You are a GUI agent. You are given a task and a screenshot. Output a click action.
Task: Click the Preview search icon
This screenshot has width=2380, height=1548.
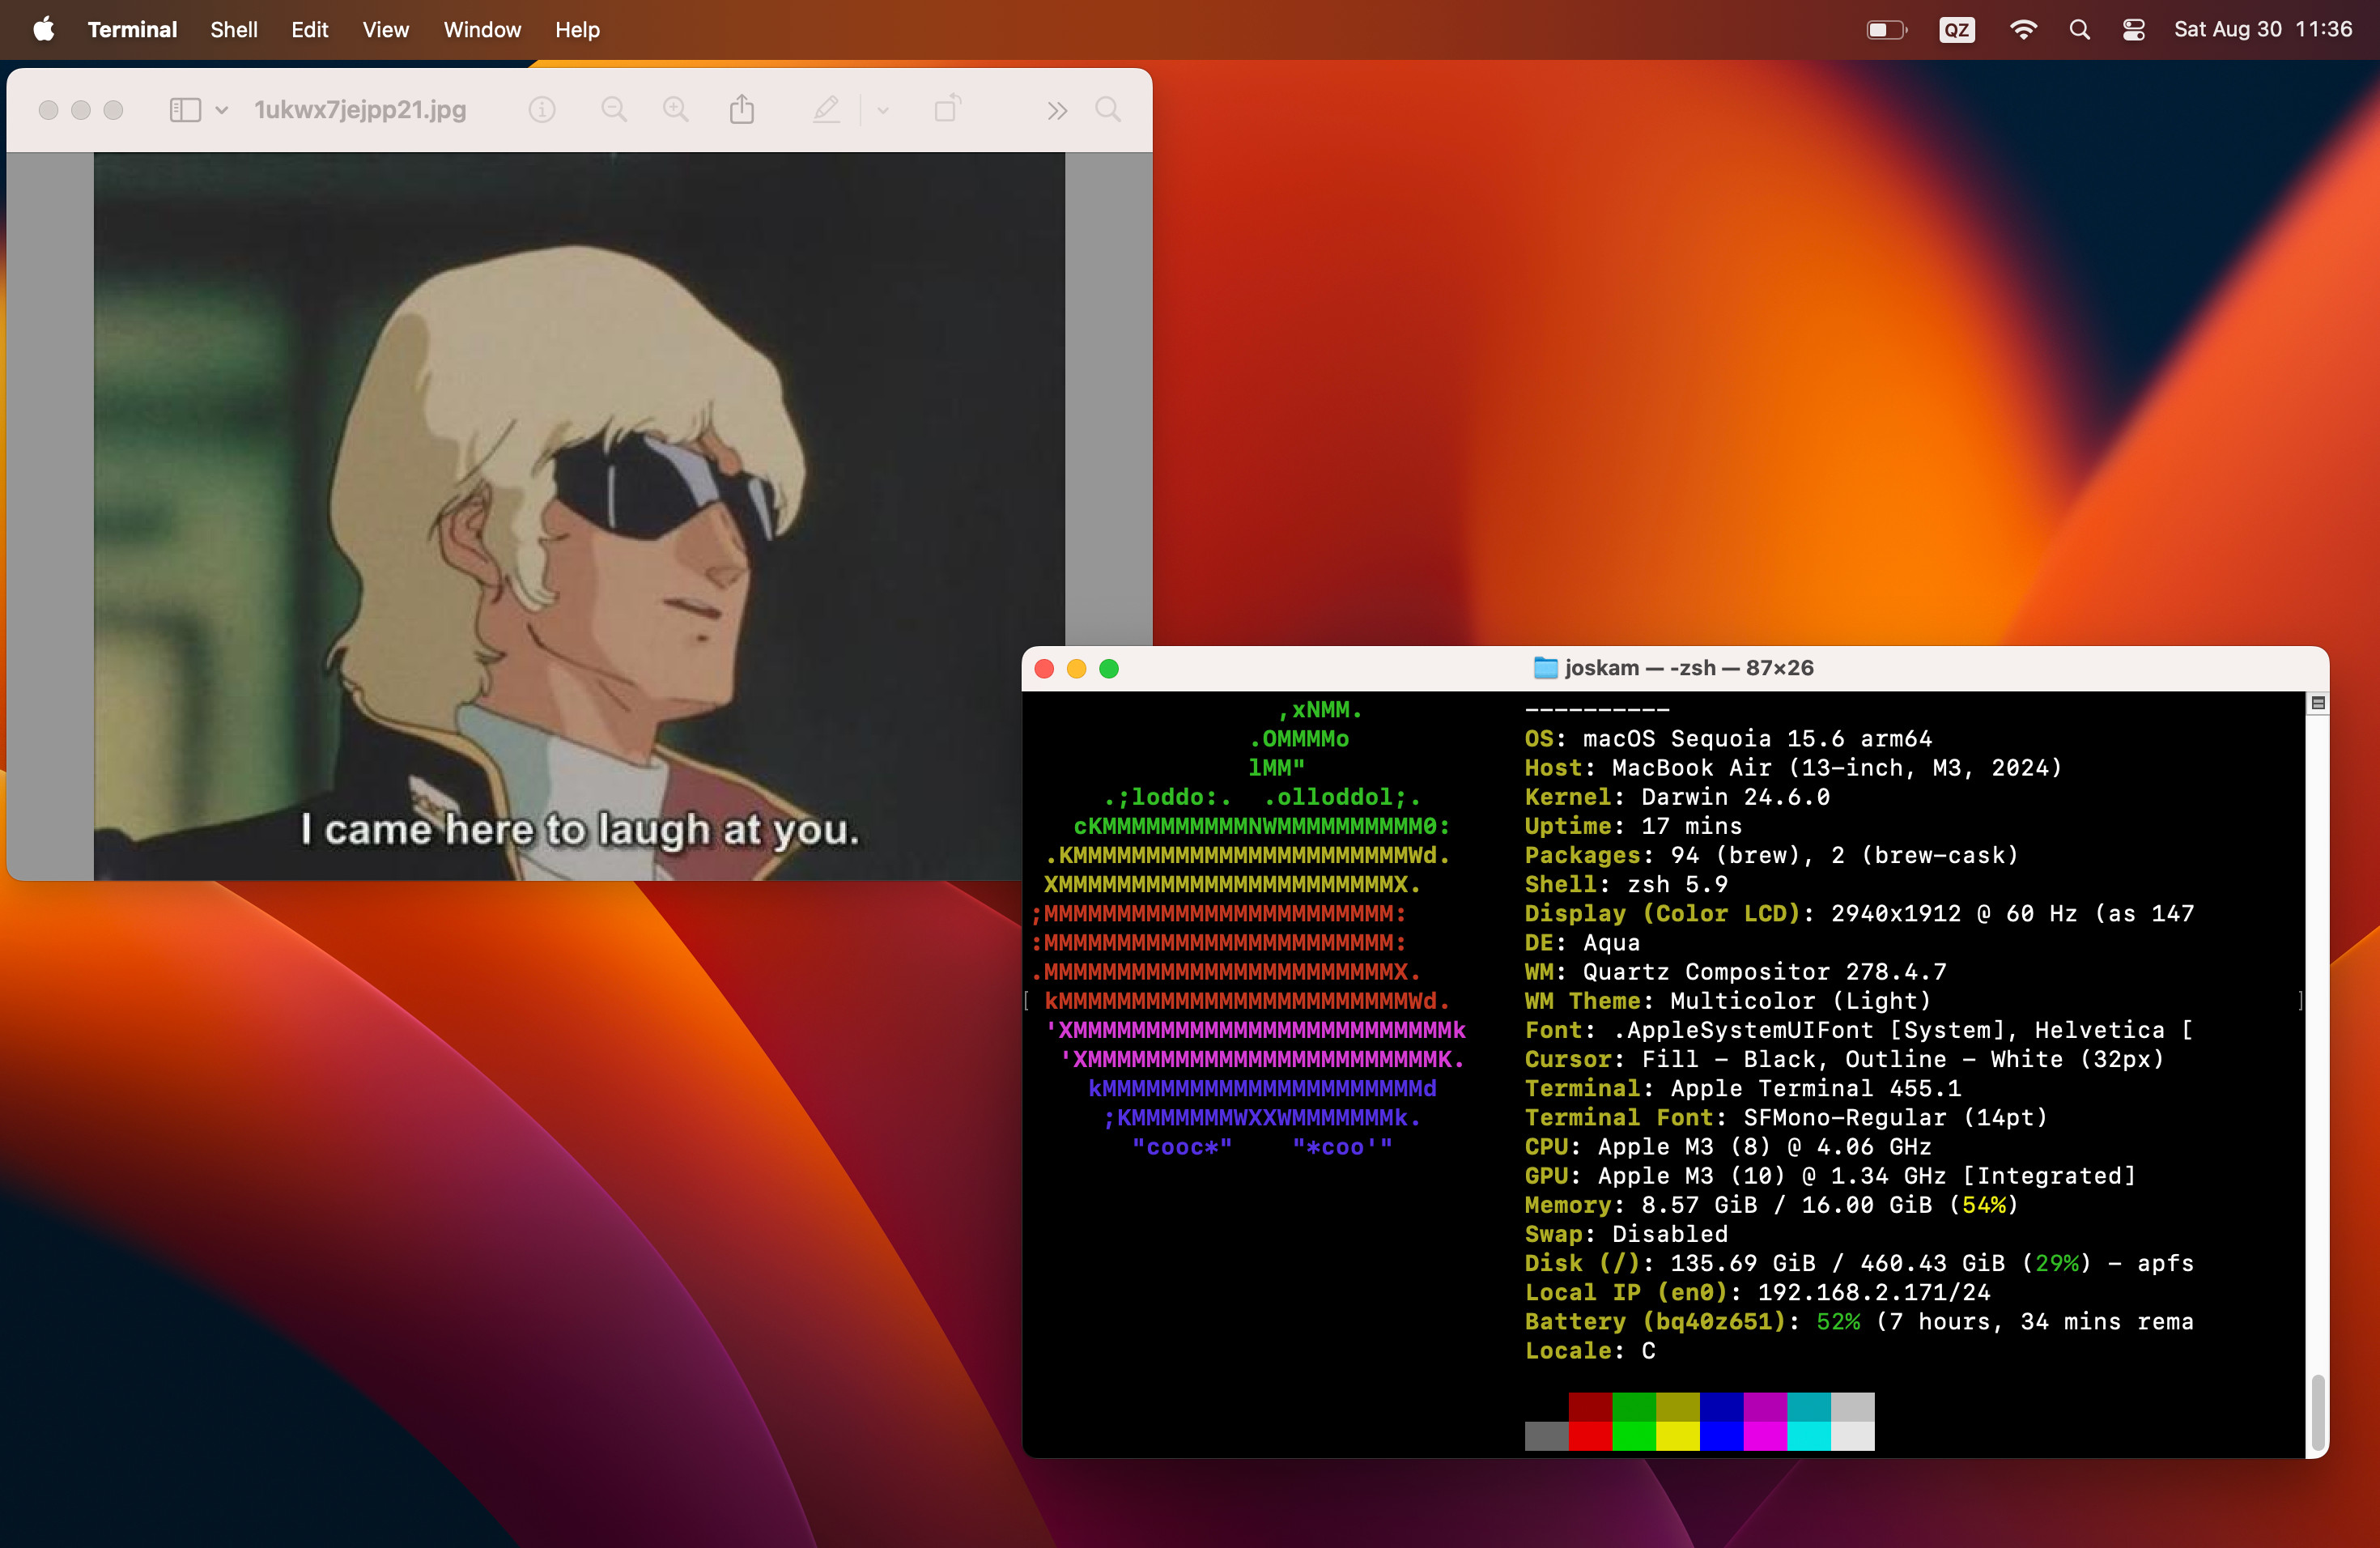(x=1108, y=109)
